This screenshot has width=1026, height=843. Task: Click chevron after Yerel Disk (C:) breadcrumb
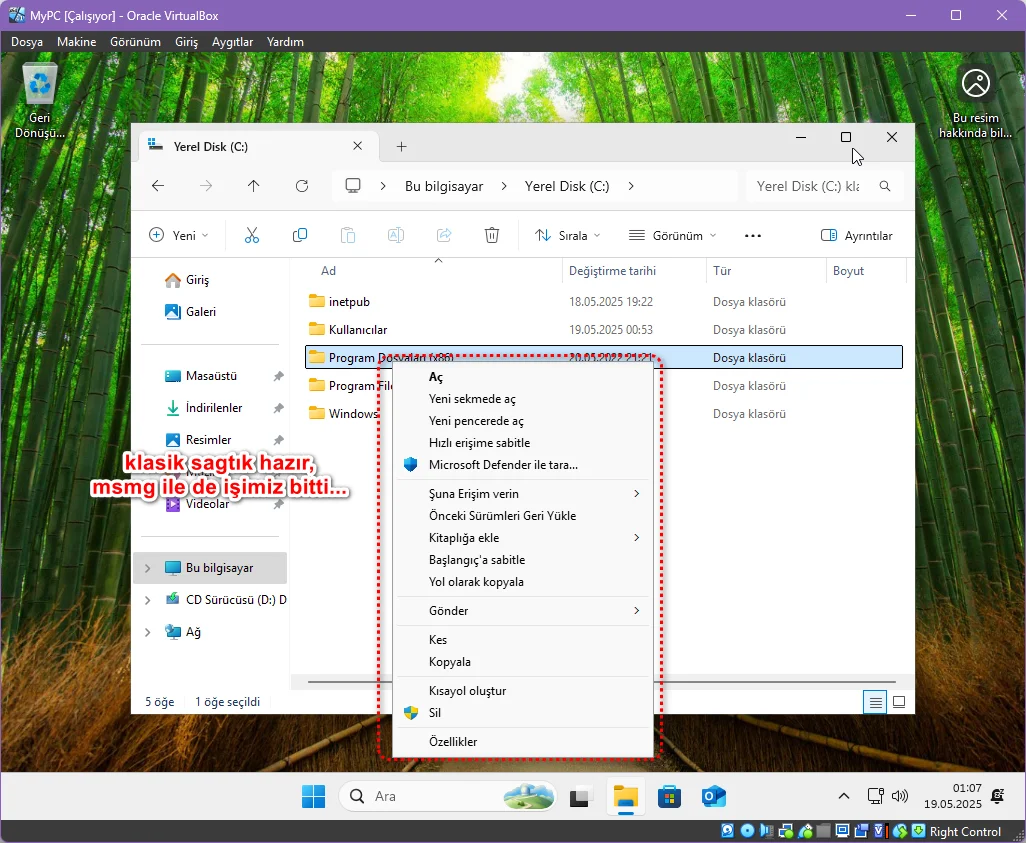click(x=631, y=186)
